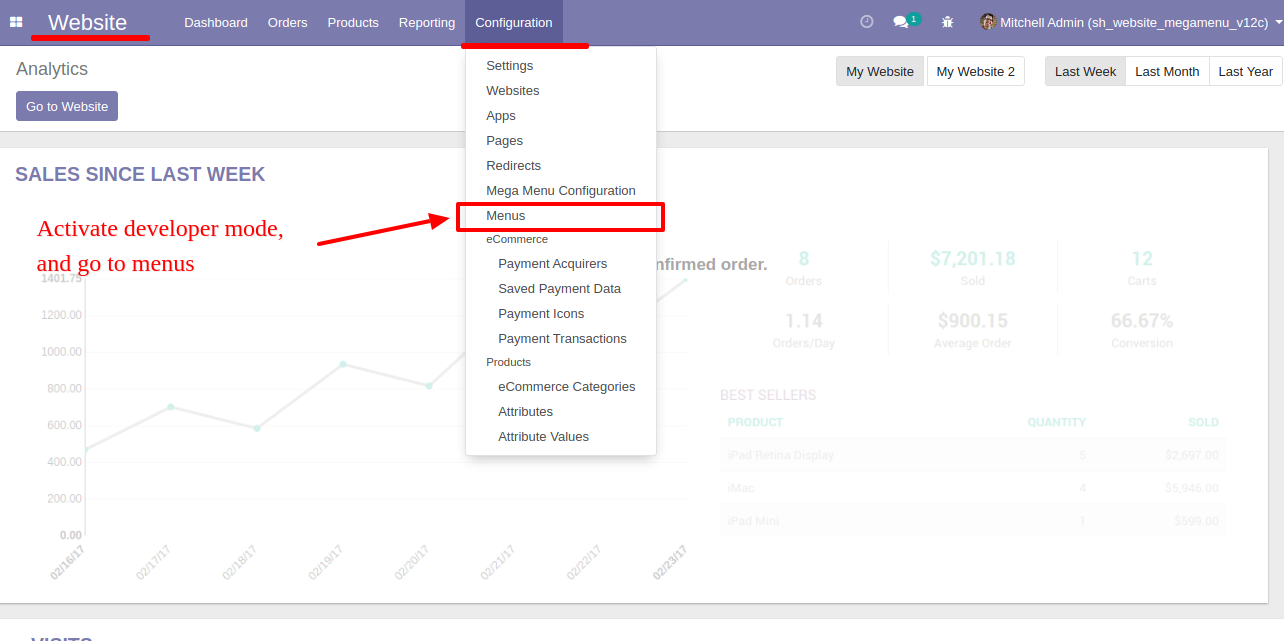Open the activities clock icon
This screenshot has height=641, width=1284.
[x=867, y=22]
